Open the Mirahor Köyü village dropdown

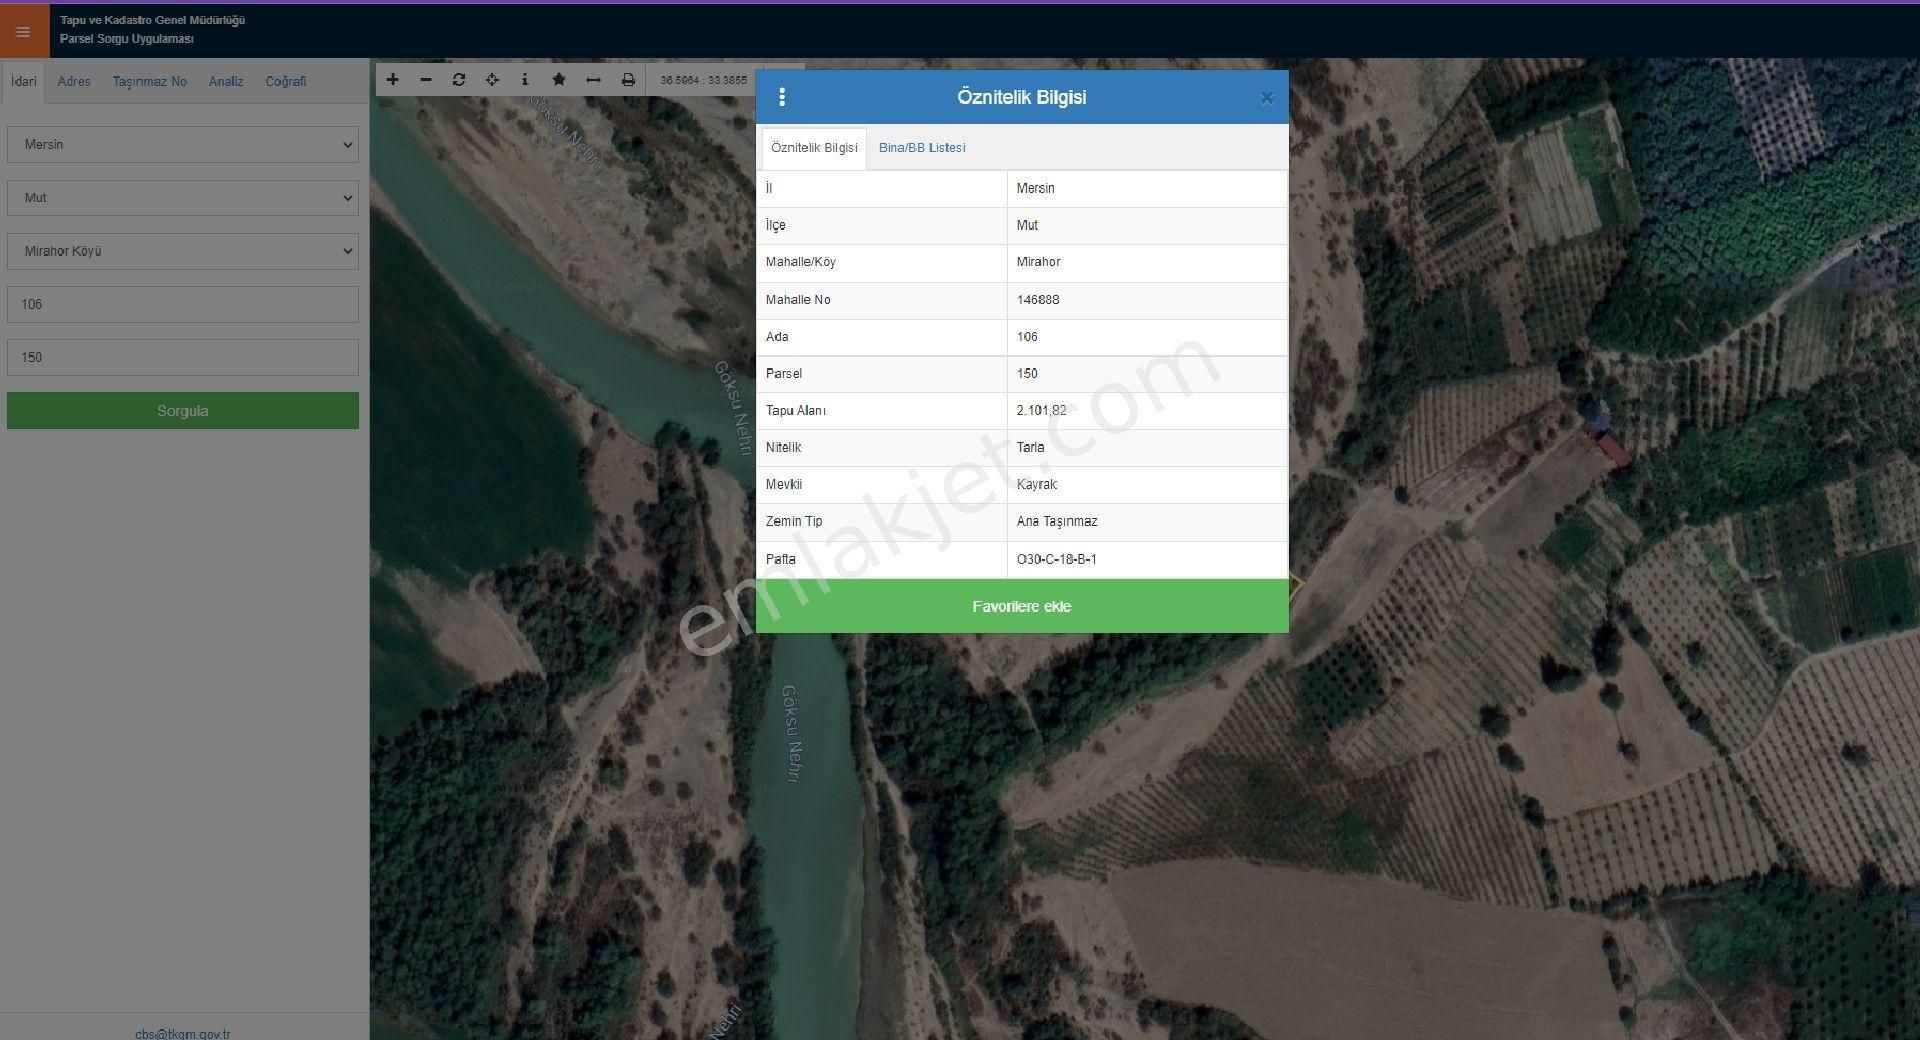pyautogui.click(x=183, y=251)
